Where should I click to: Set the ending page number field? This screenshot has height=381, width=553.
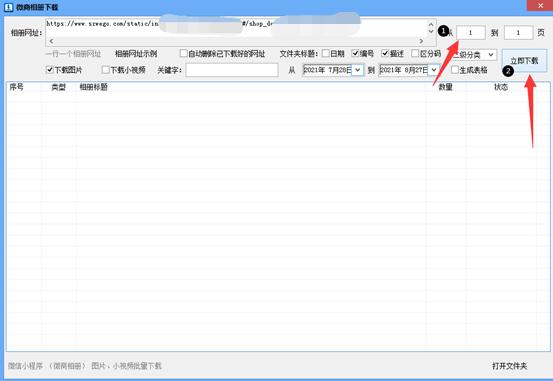(518, 33)
